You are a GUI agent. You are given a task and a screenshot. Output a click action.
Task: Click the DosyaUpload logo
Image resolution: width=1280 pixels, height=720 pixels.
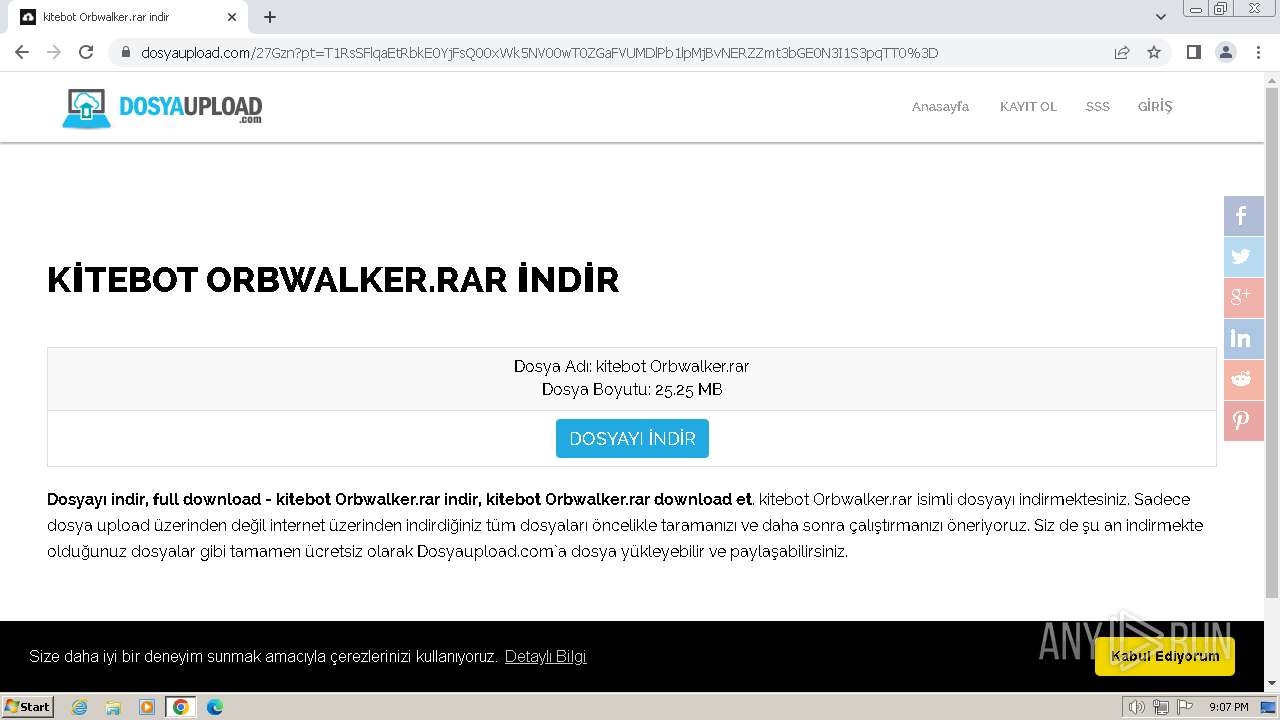[162, 108]
